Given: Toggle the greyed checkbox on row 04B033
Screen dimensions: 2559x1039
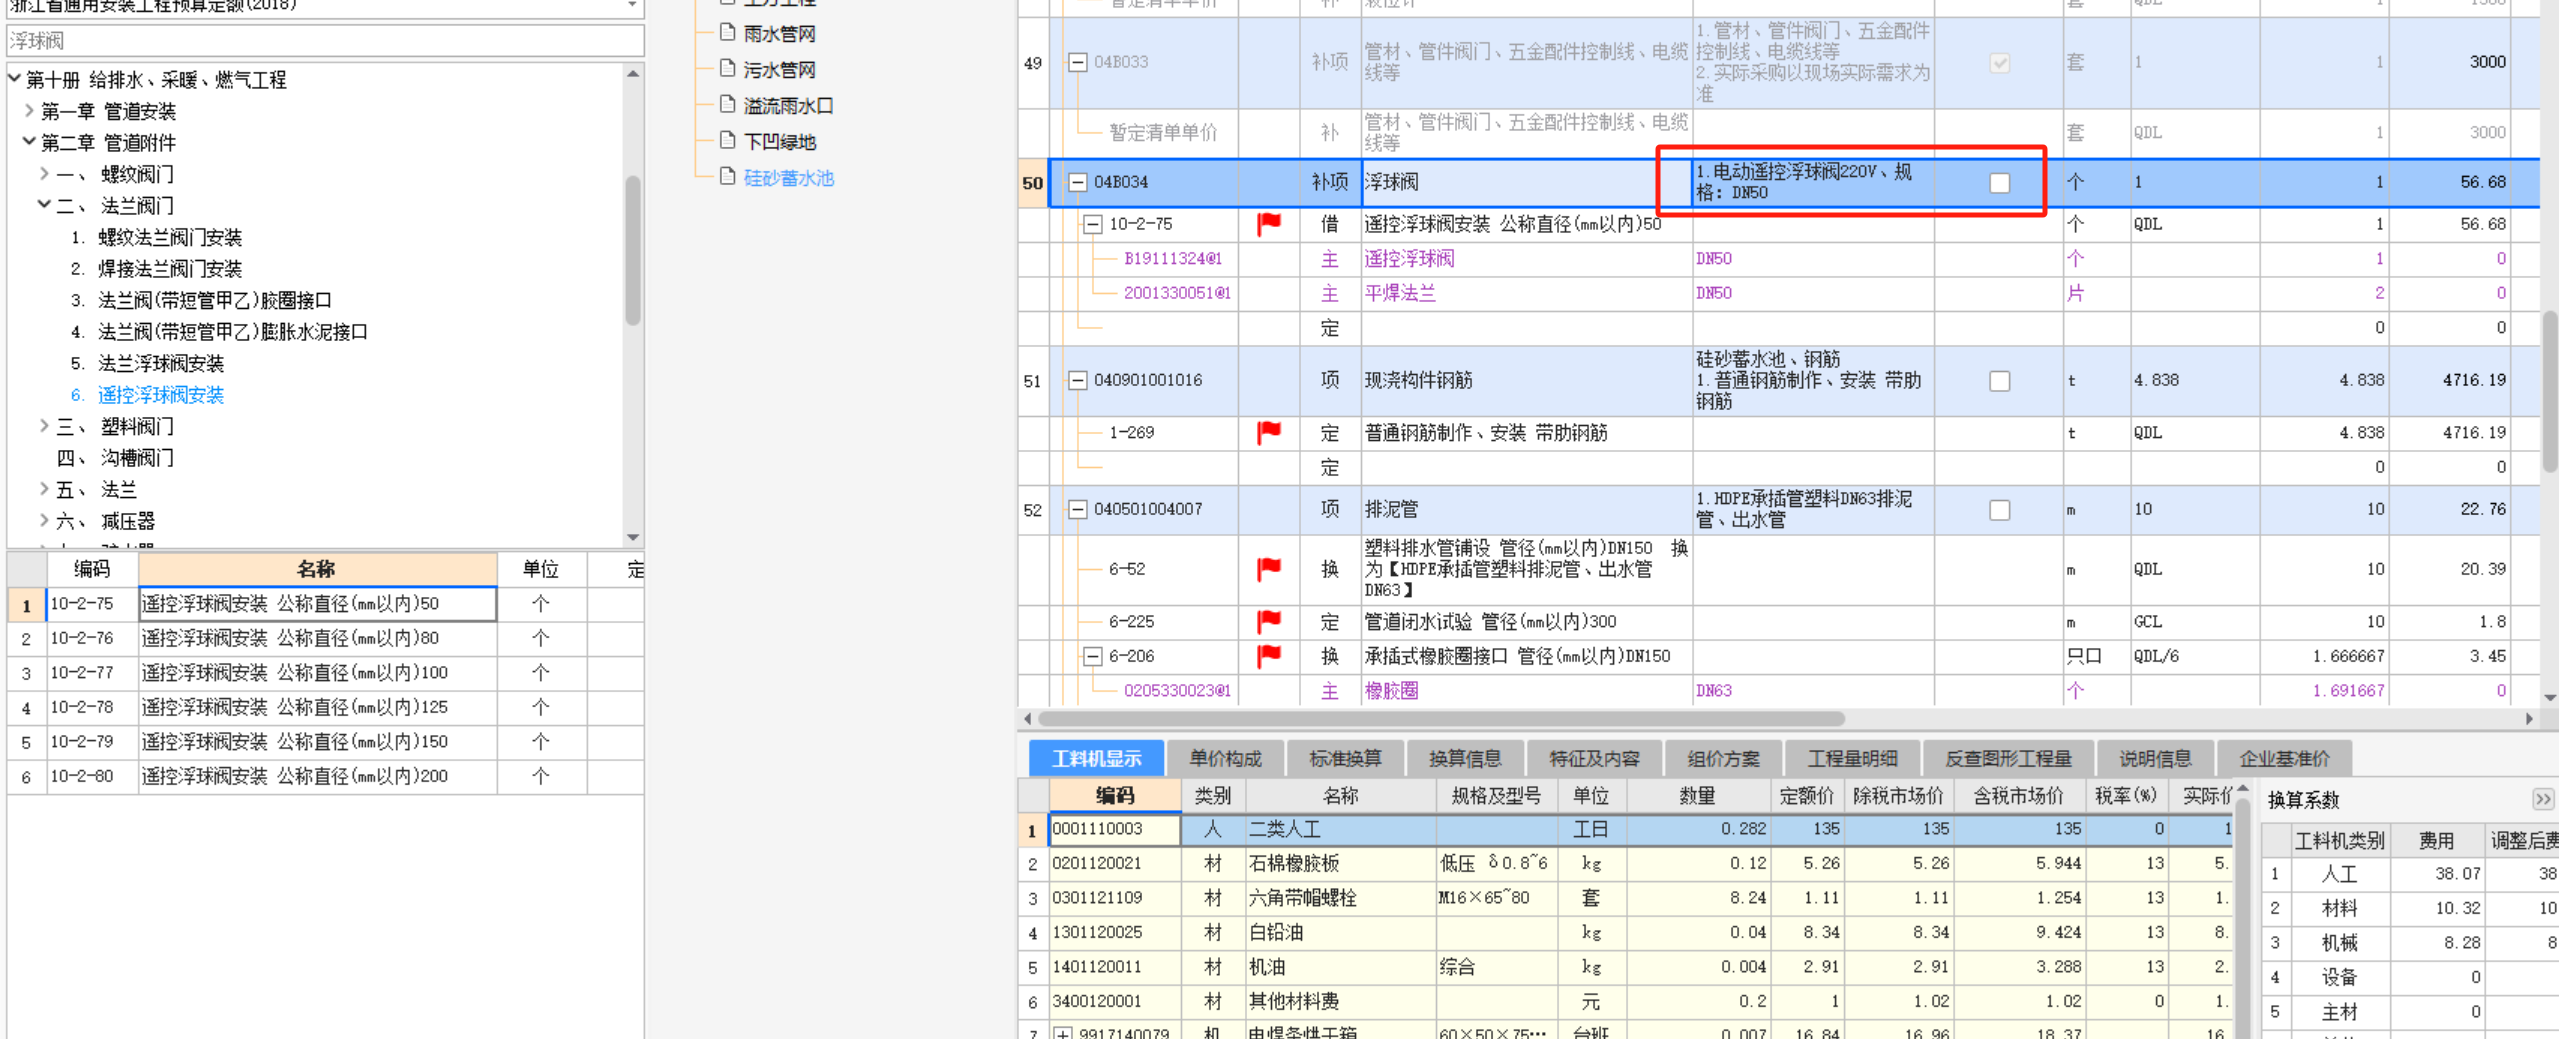Looking at the screenshot, I should [1999, 63].
